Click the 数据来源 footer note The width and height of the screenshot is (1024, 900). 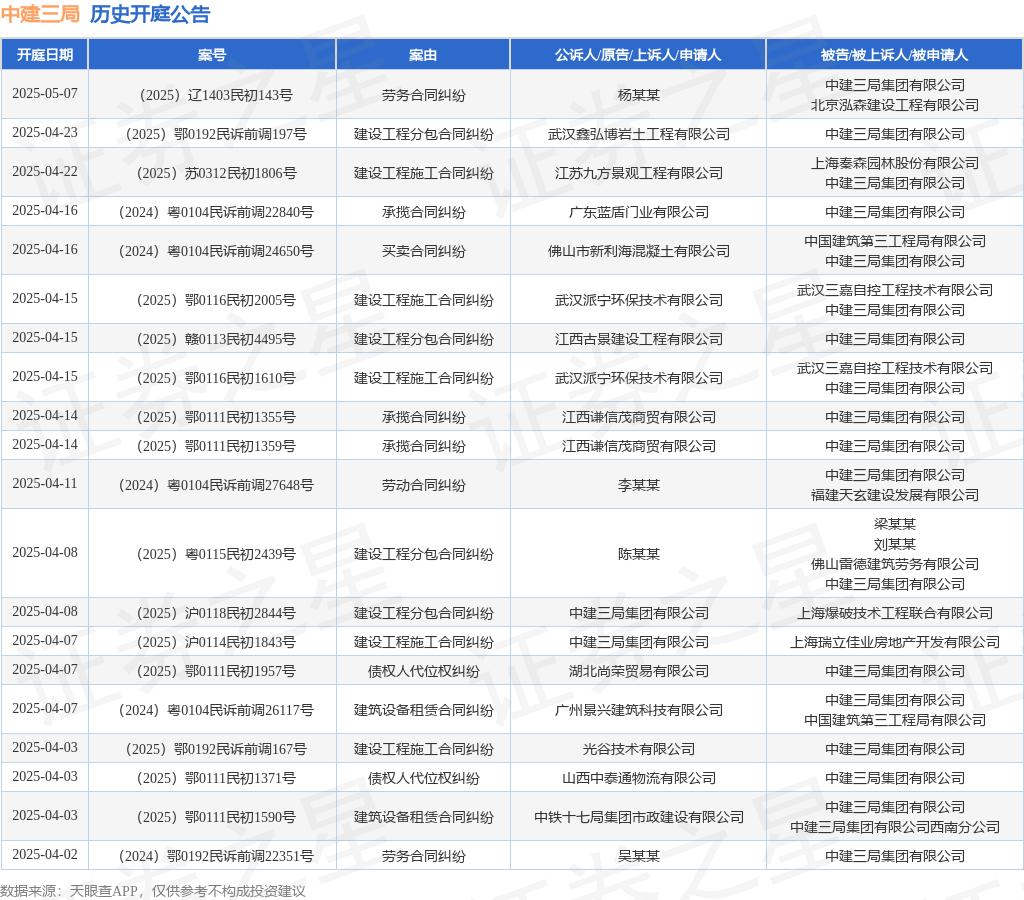[x=153, y=891]
